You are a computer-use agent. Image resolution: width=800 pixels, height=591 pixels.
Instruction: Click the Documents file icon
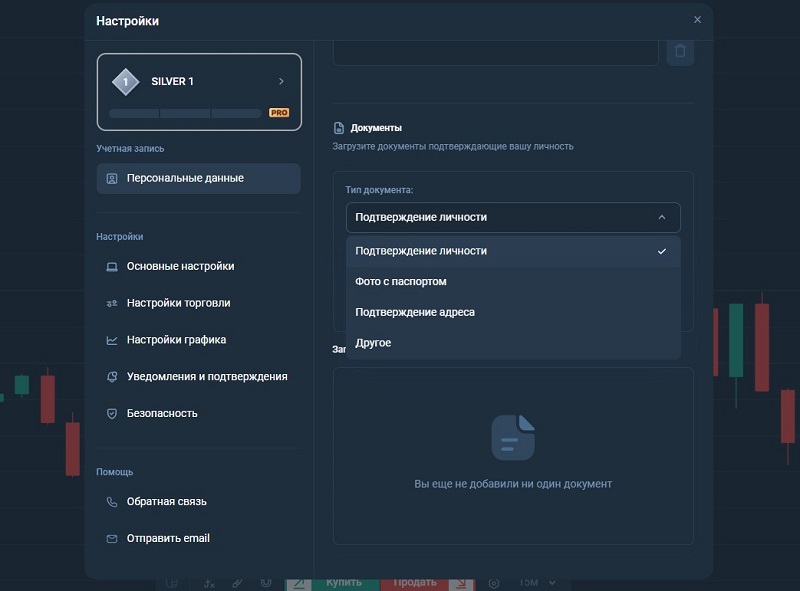[x=339, y=128]
